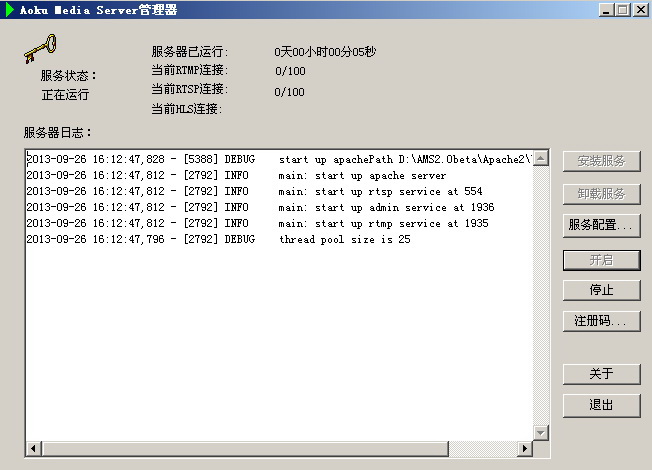Click the vertical scrollbar track of log
Image resolution: width=652 pixels, height=470 pixels.
coord(541,295)
